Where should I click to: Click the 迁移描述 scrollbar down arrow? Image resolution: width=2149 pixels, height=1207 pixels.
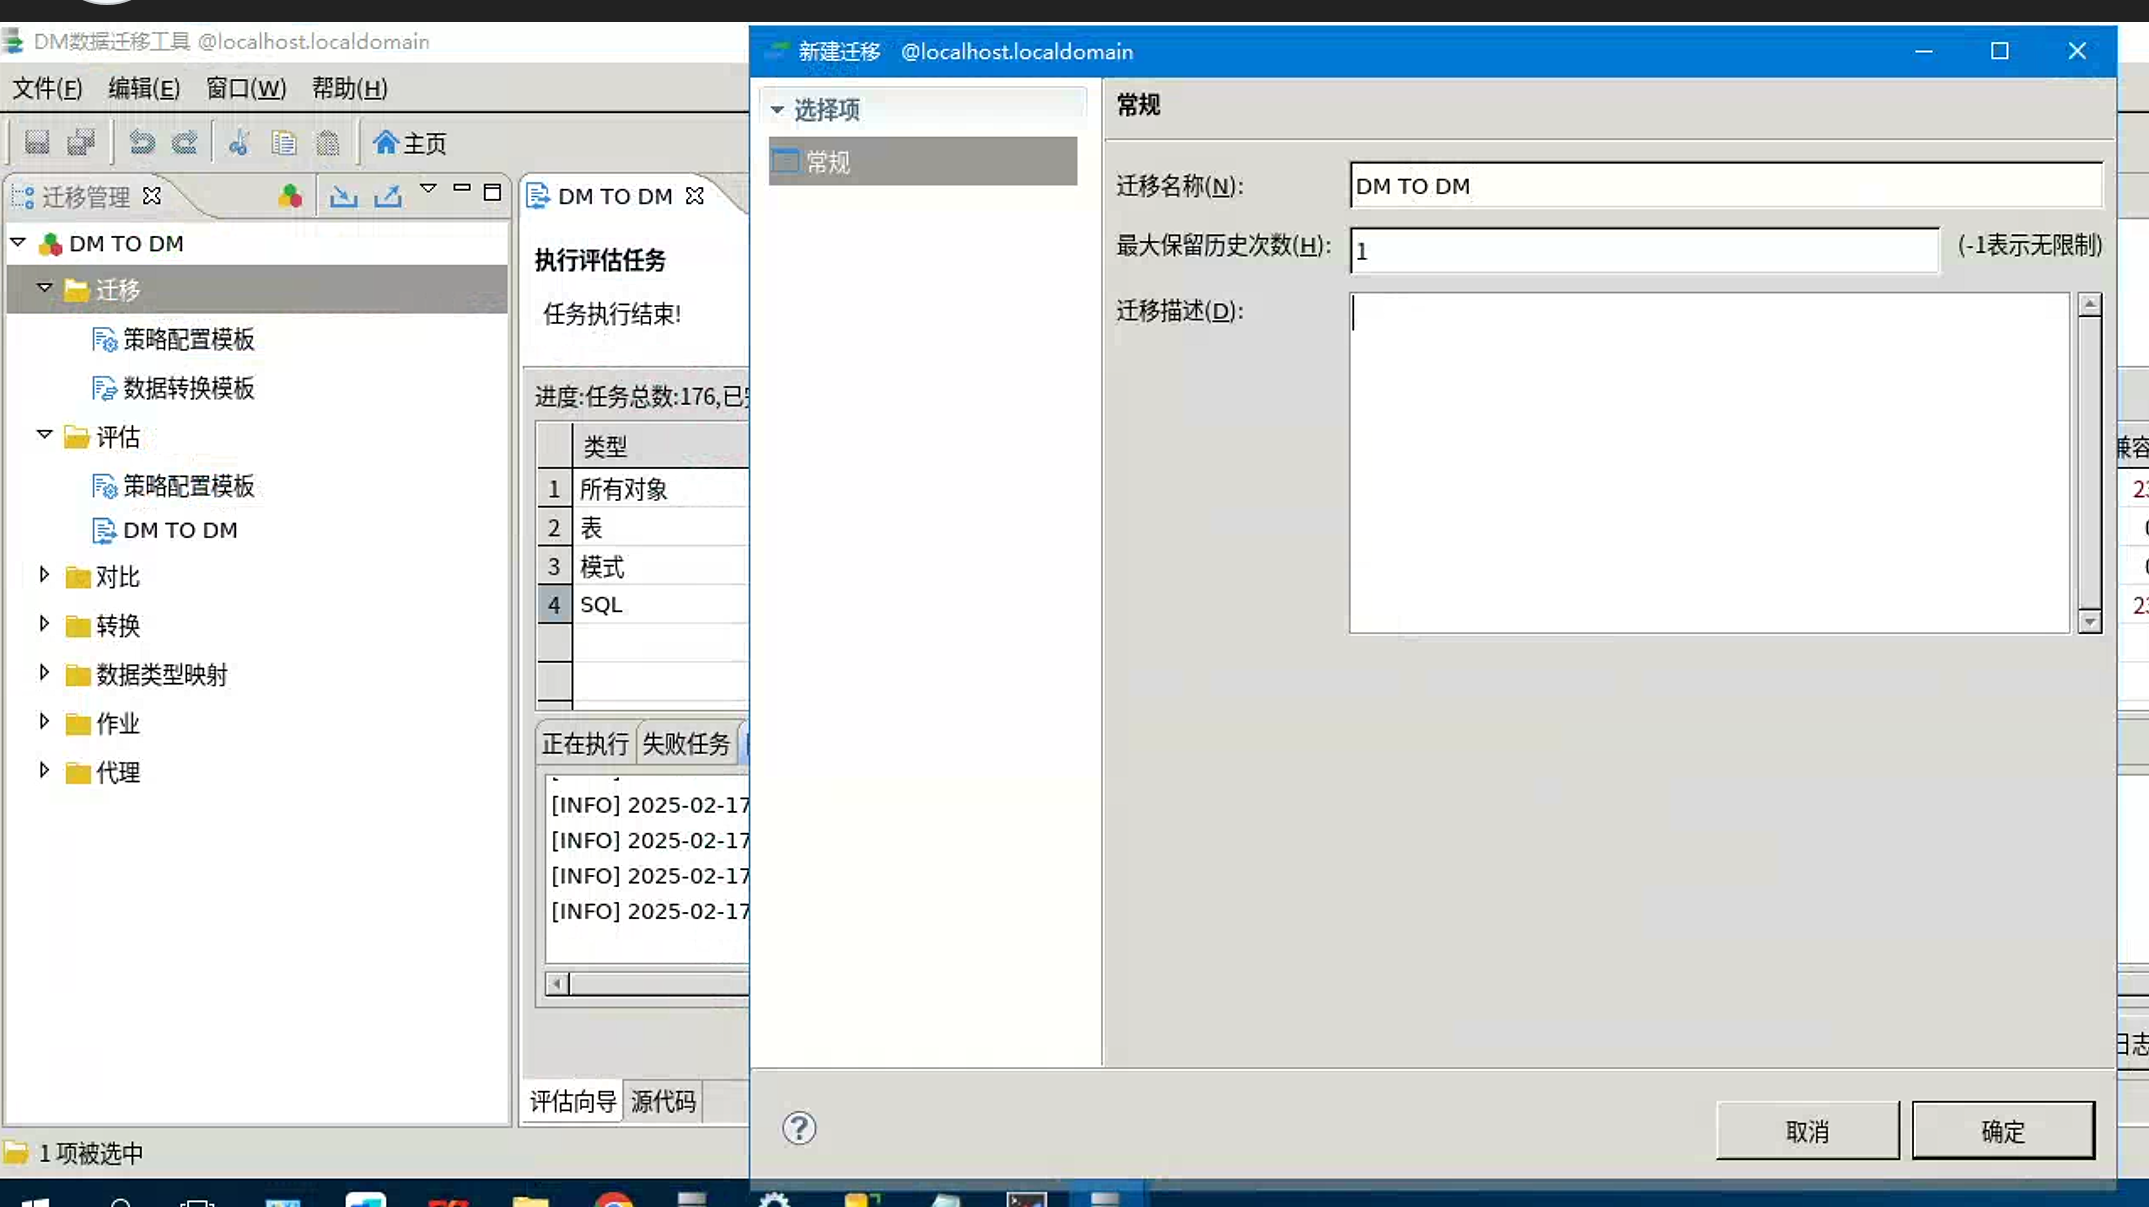[2089, 622]
